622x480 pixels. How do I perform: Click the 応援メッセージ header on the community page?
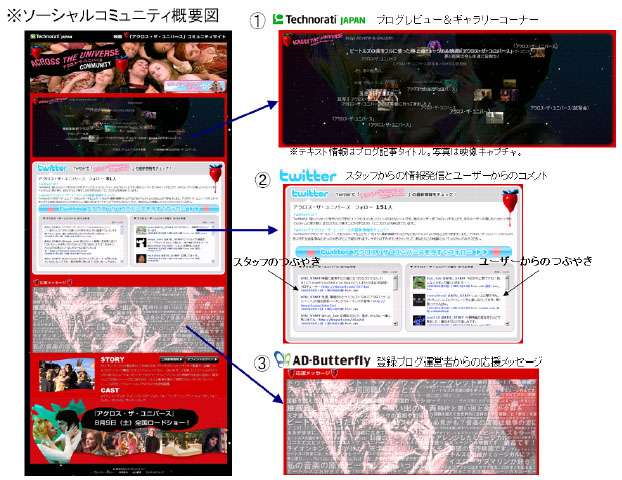pos(53,282)
